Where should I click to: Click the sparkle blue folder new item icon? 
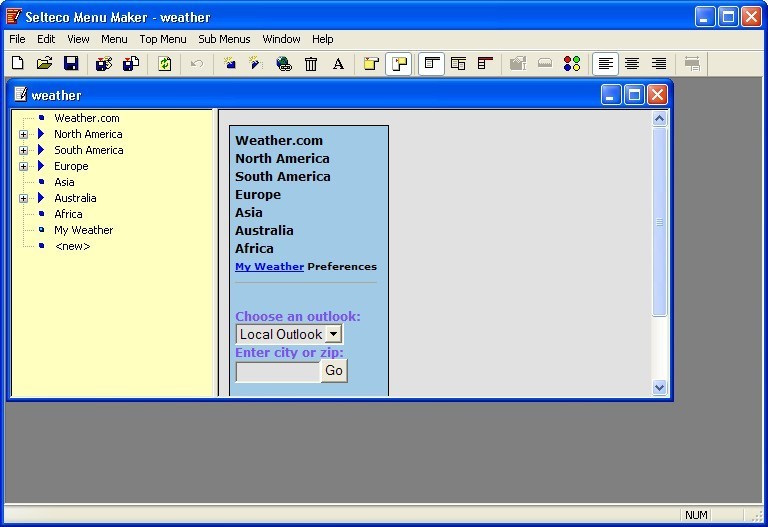pos(230,64)
